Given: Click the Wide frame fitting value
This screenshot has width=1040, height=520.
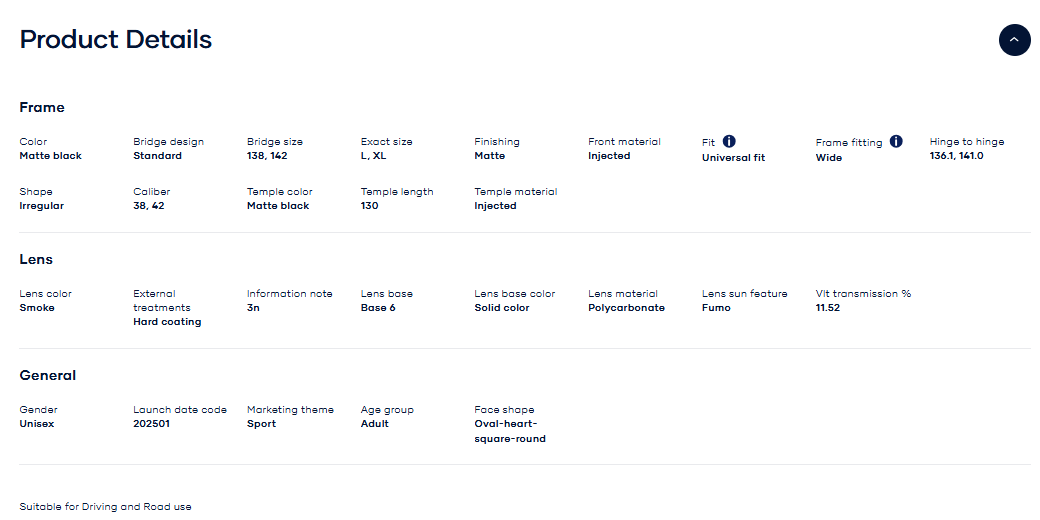Looking at the screenshot, I should (x=829, y=158).
